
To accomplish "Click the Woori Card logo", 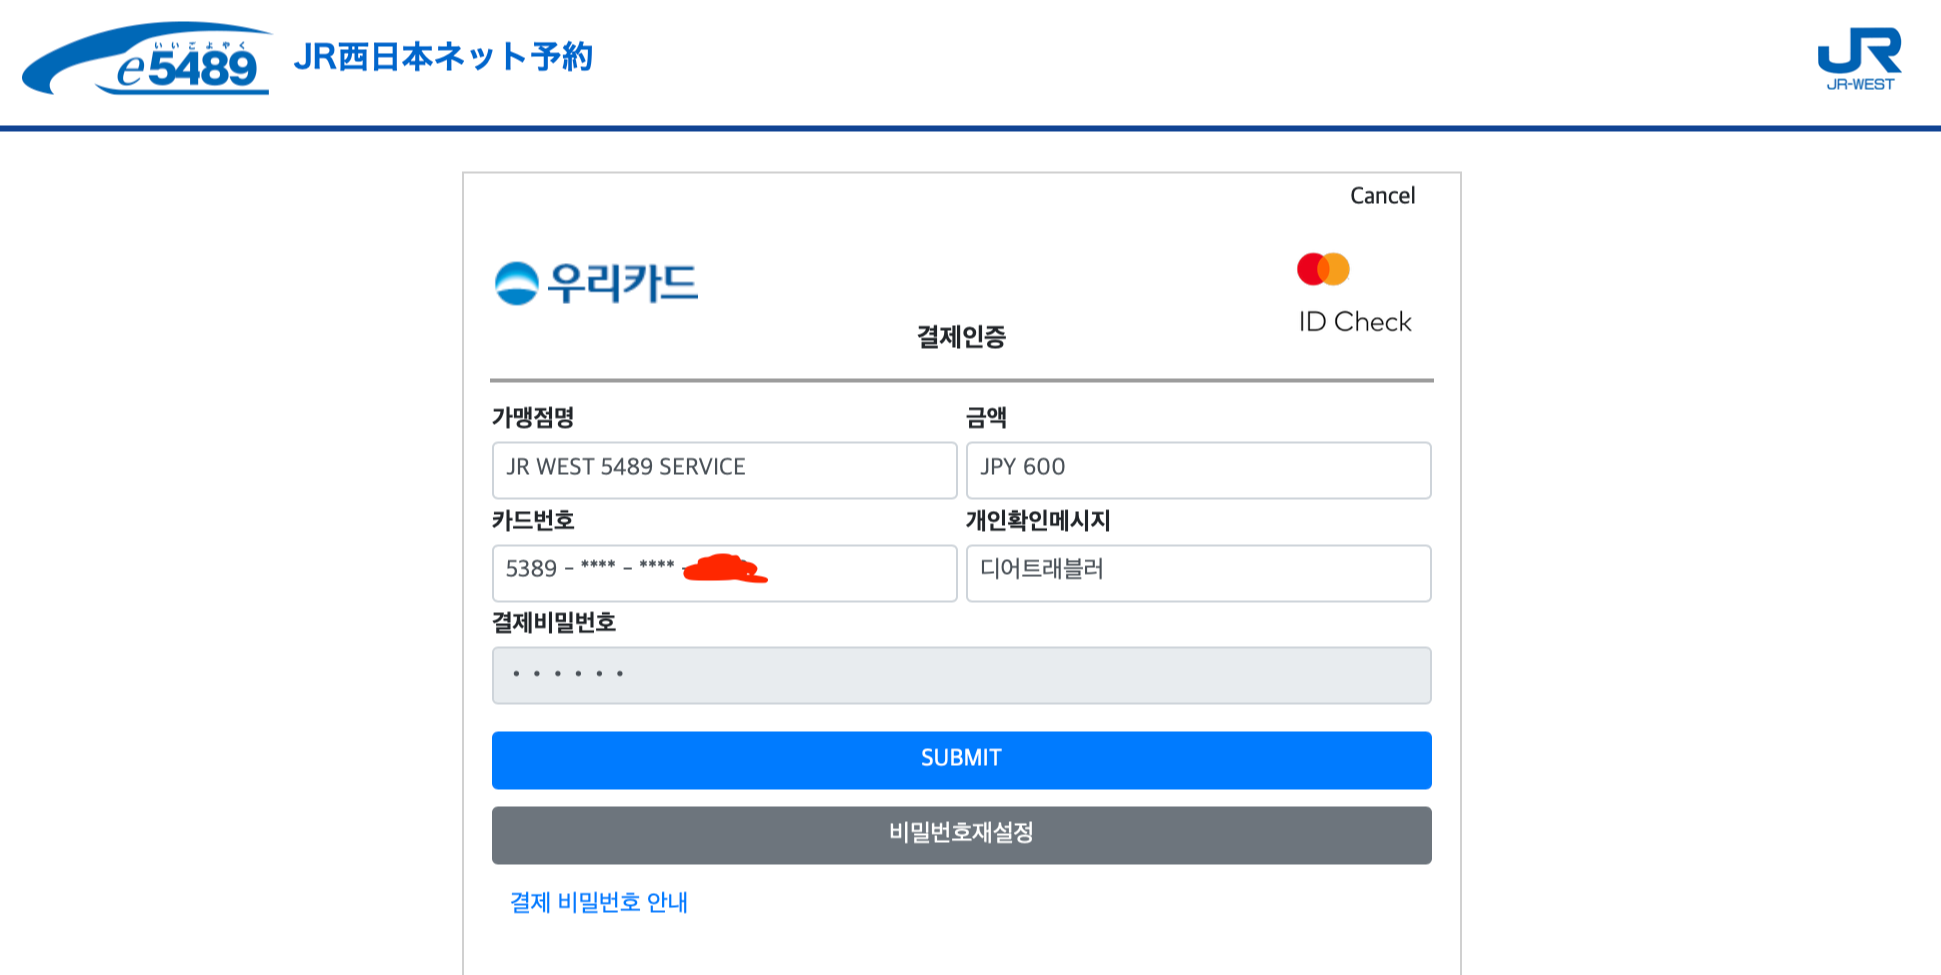I will (596, 283).
